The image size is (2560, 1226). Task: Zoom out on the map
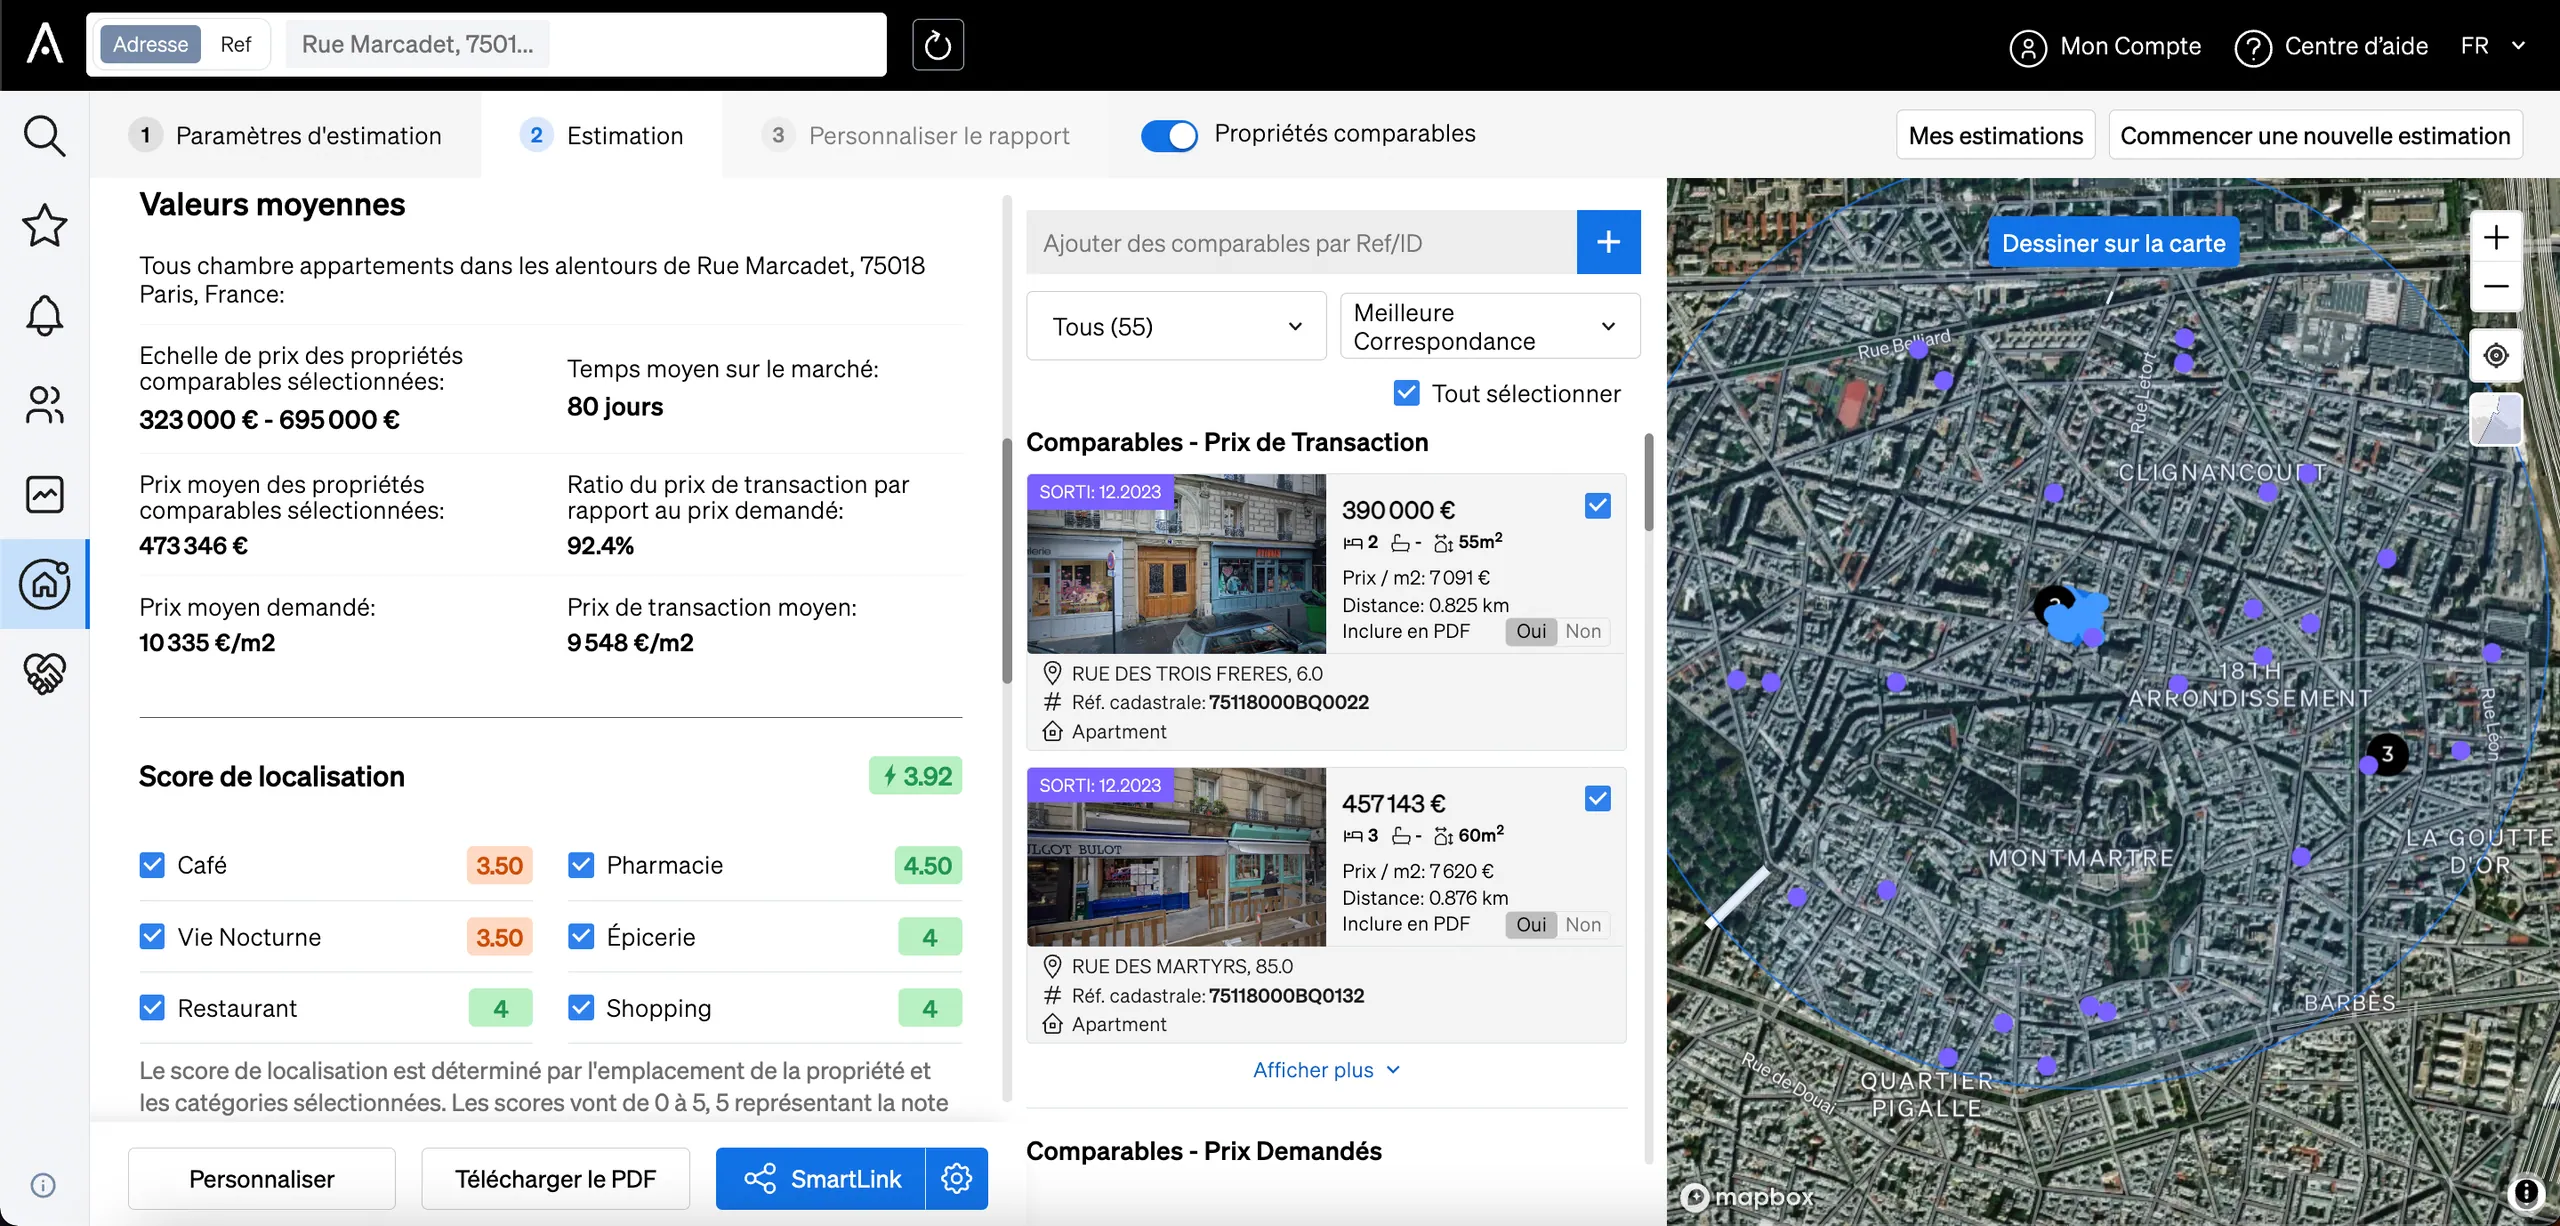point(2496,287)
